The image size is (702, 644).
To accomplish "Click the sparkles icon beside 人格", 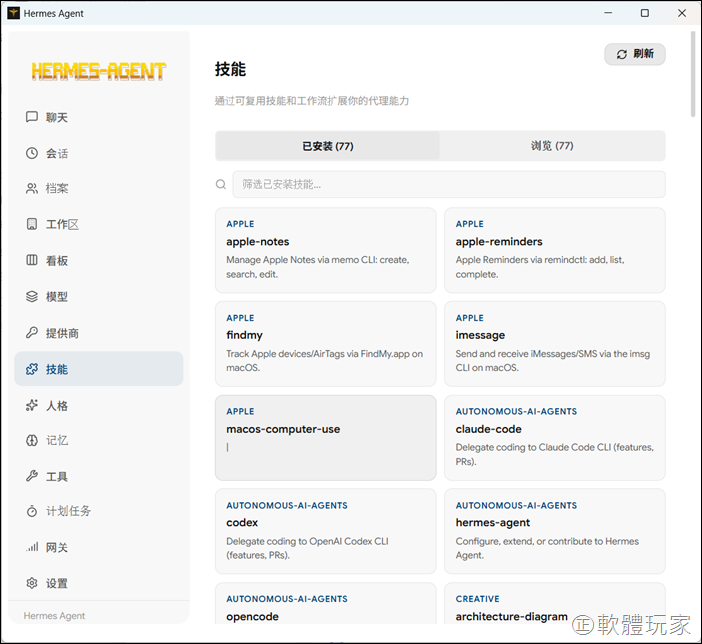I will click(32, 405).
